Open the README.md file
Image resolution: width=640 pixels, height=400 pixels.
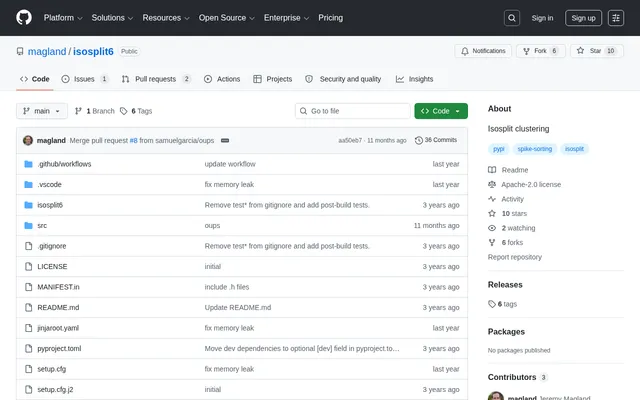click(58, 307)
